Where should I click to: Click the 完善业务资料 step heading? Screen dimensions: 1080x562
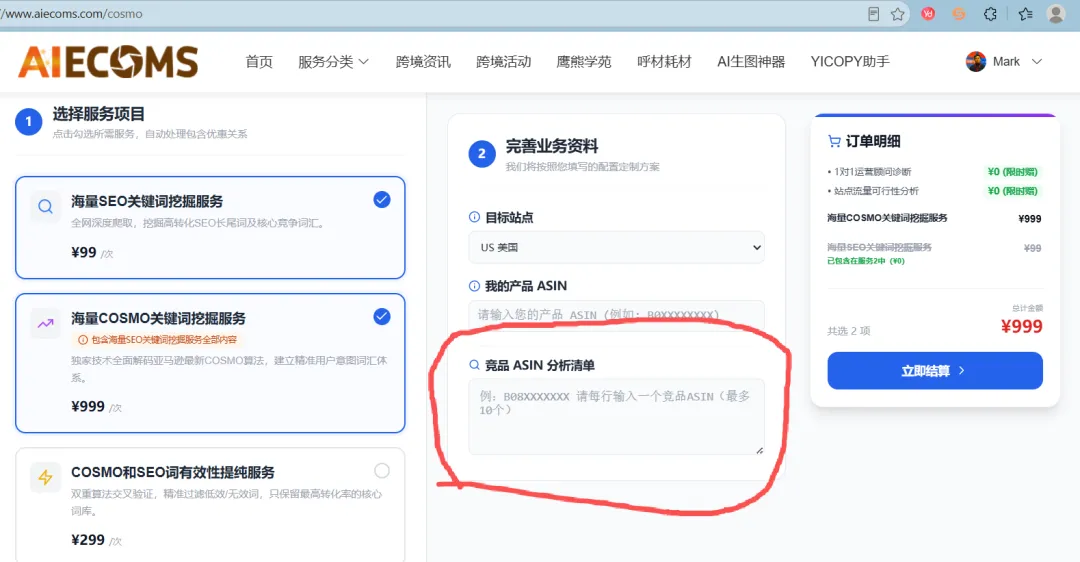point(552,146)
